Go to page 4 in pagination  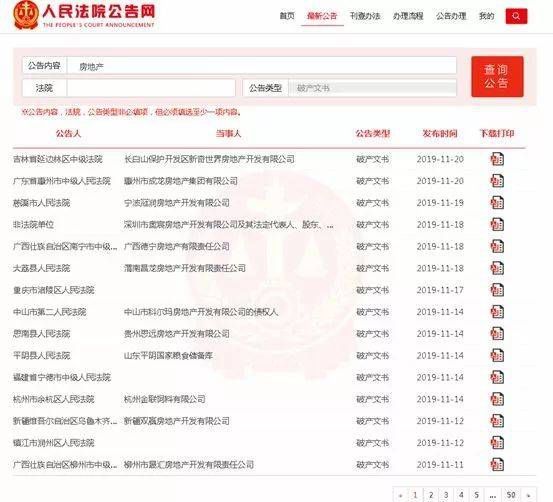tap(461, 495)
